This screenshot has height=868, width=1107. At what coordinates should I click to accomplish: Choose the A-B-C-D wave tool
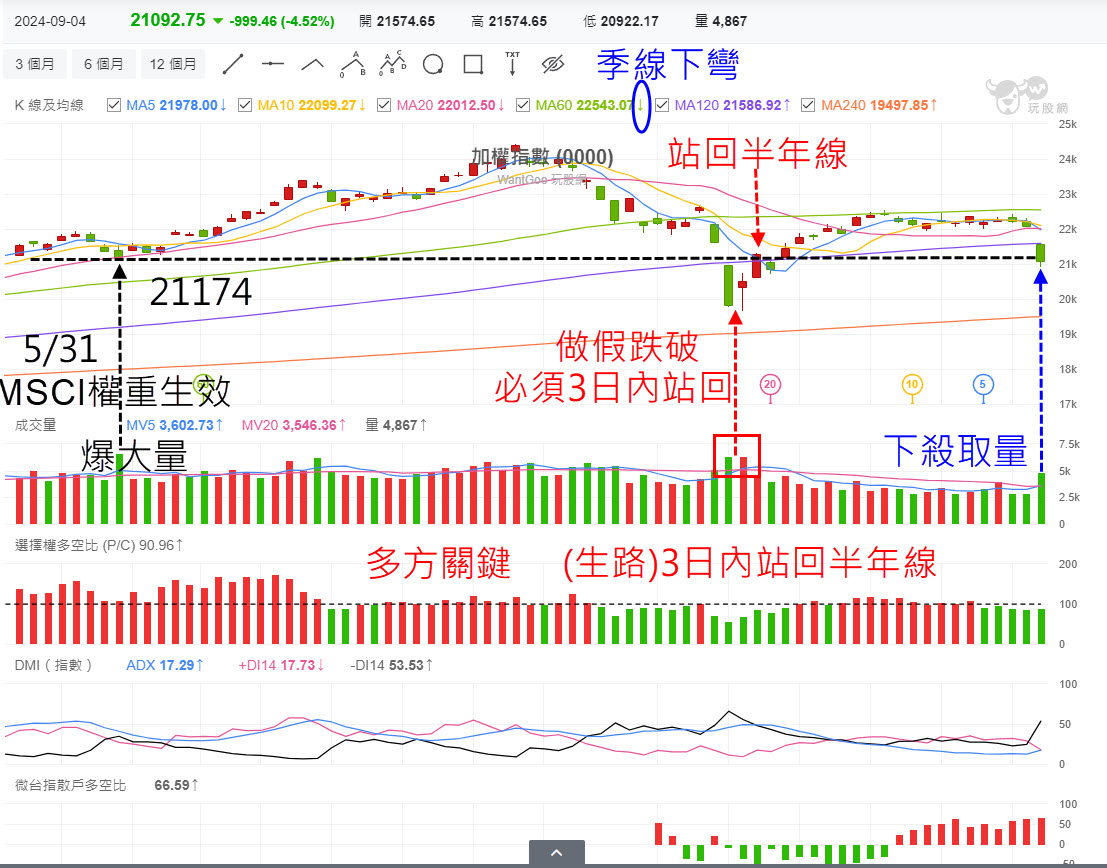pyautogui.click(x=392, y=64)
